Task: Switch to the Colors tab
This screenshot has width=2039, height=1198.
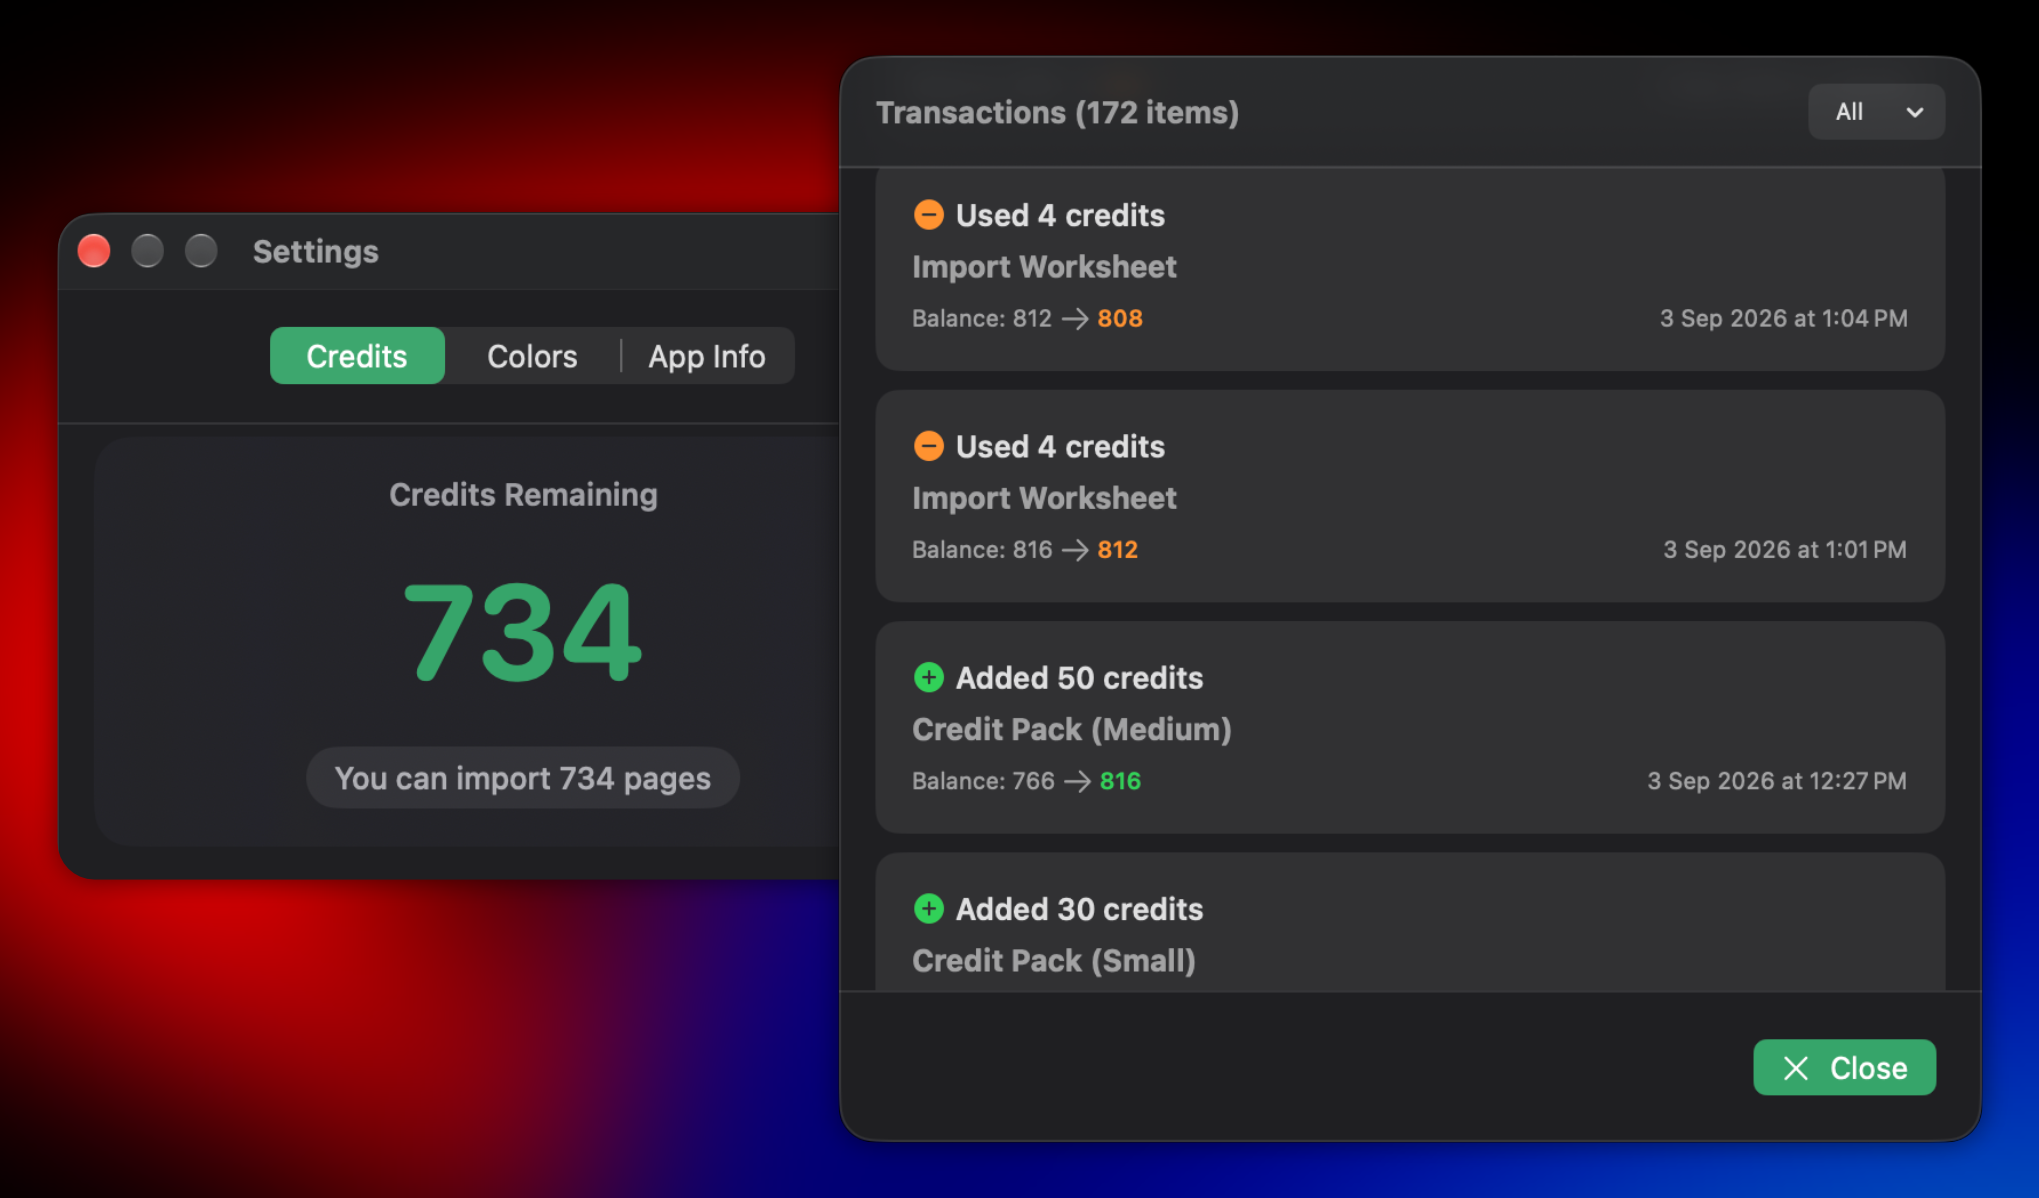Action: (532, 356)
